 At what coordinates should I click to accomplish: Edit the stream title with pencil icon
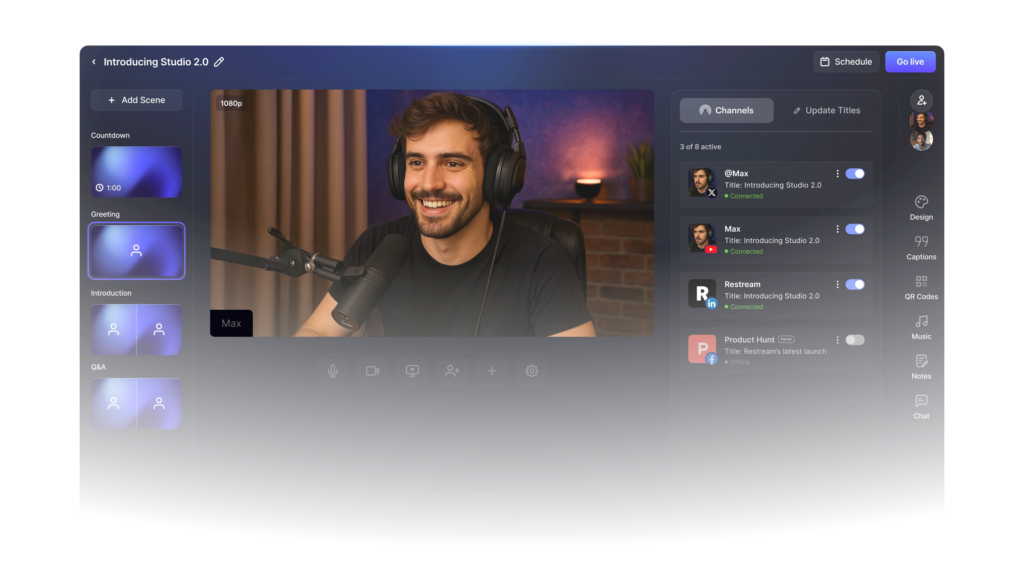[x=219, y=62]
